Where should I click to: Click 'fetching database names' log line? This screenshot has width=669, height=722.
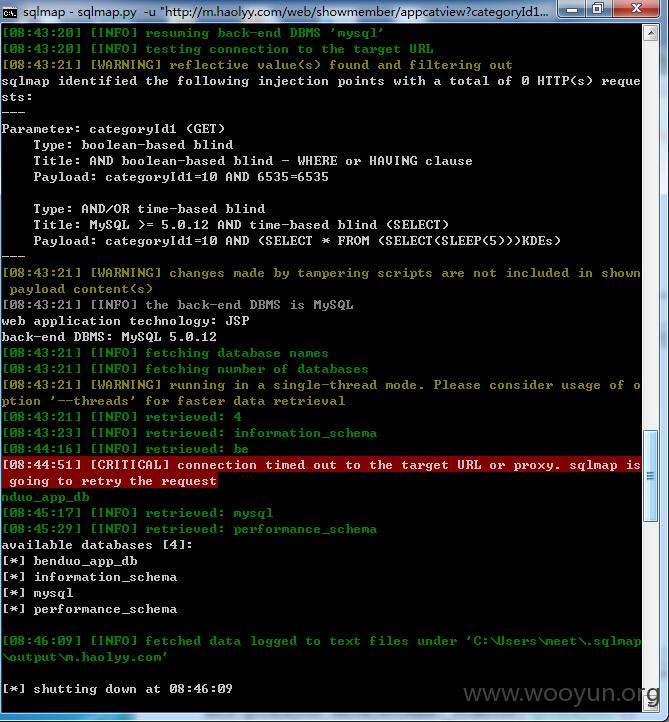coord(165,353)
